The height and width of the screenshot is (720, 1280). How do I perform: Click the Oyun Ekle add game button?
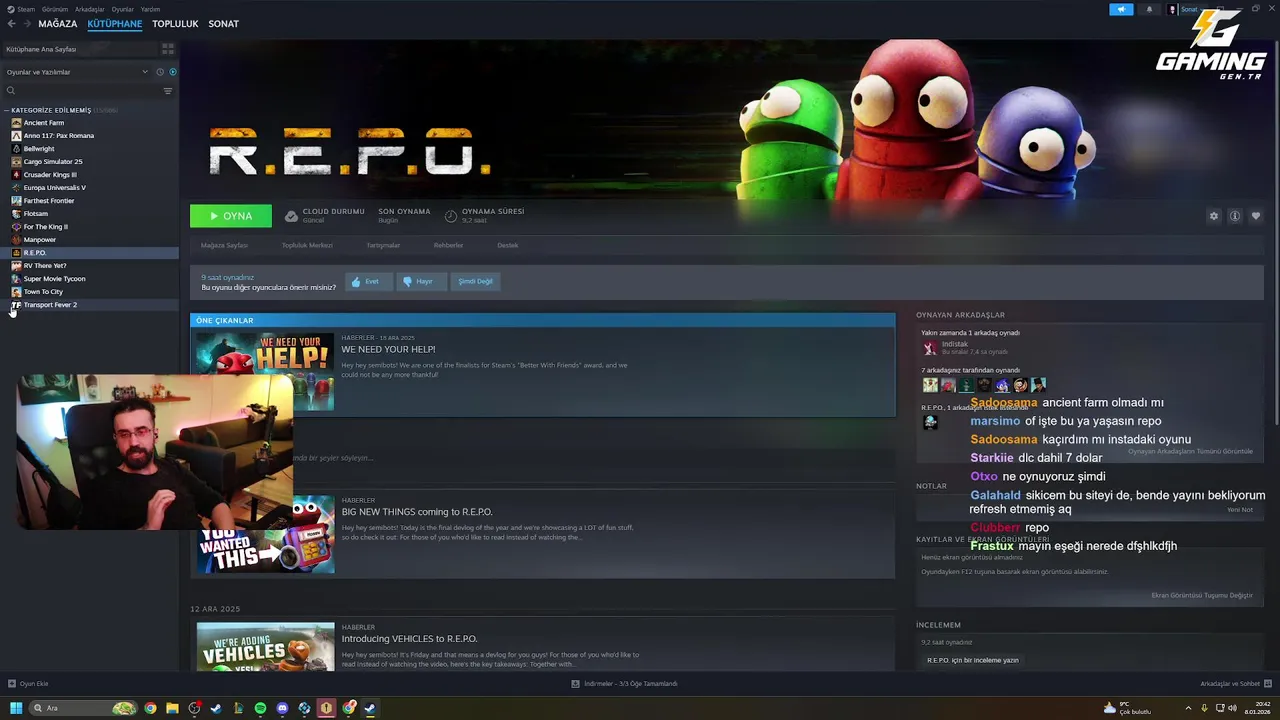pos(28,684)
